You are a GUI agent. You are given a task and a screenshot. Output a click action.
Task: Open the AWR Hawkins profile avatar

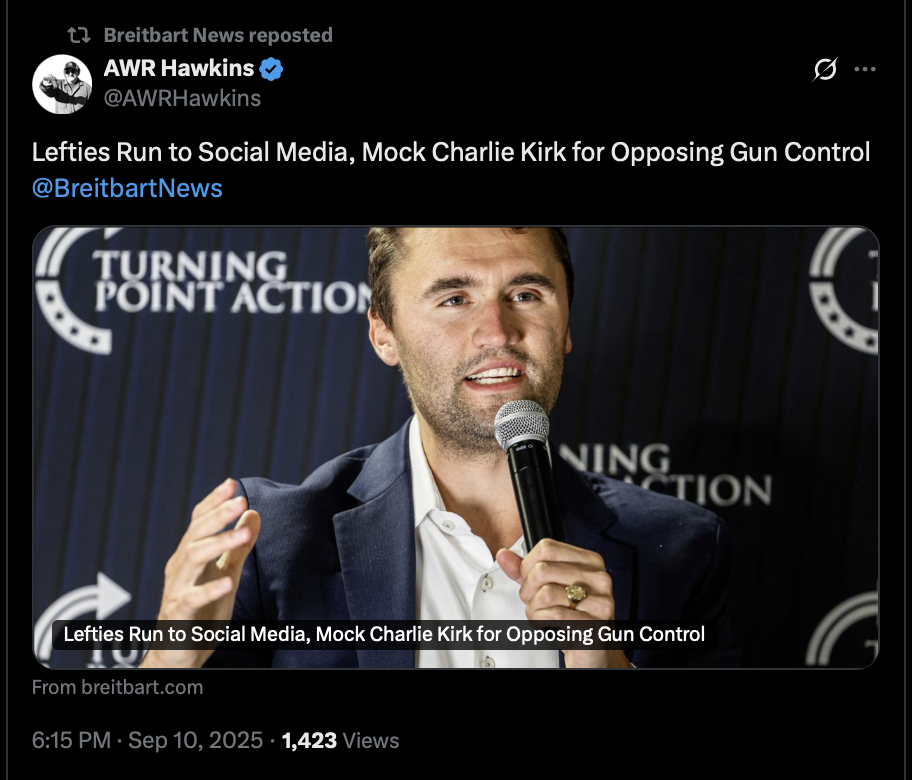coord(63,84)
